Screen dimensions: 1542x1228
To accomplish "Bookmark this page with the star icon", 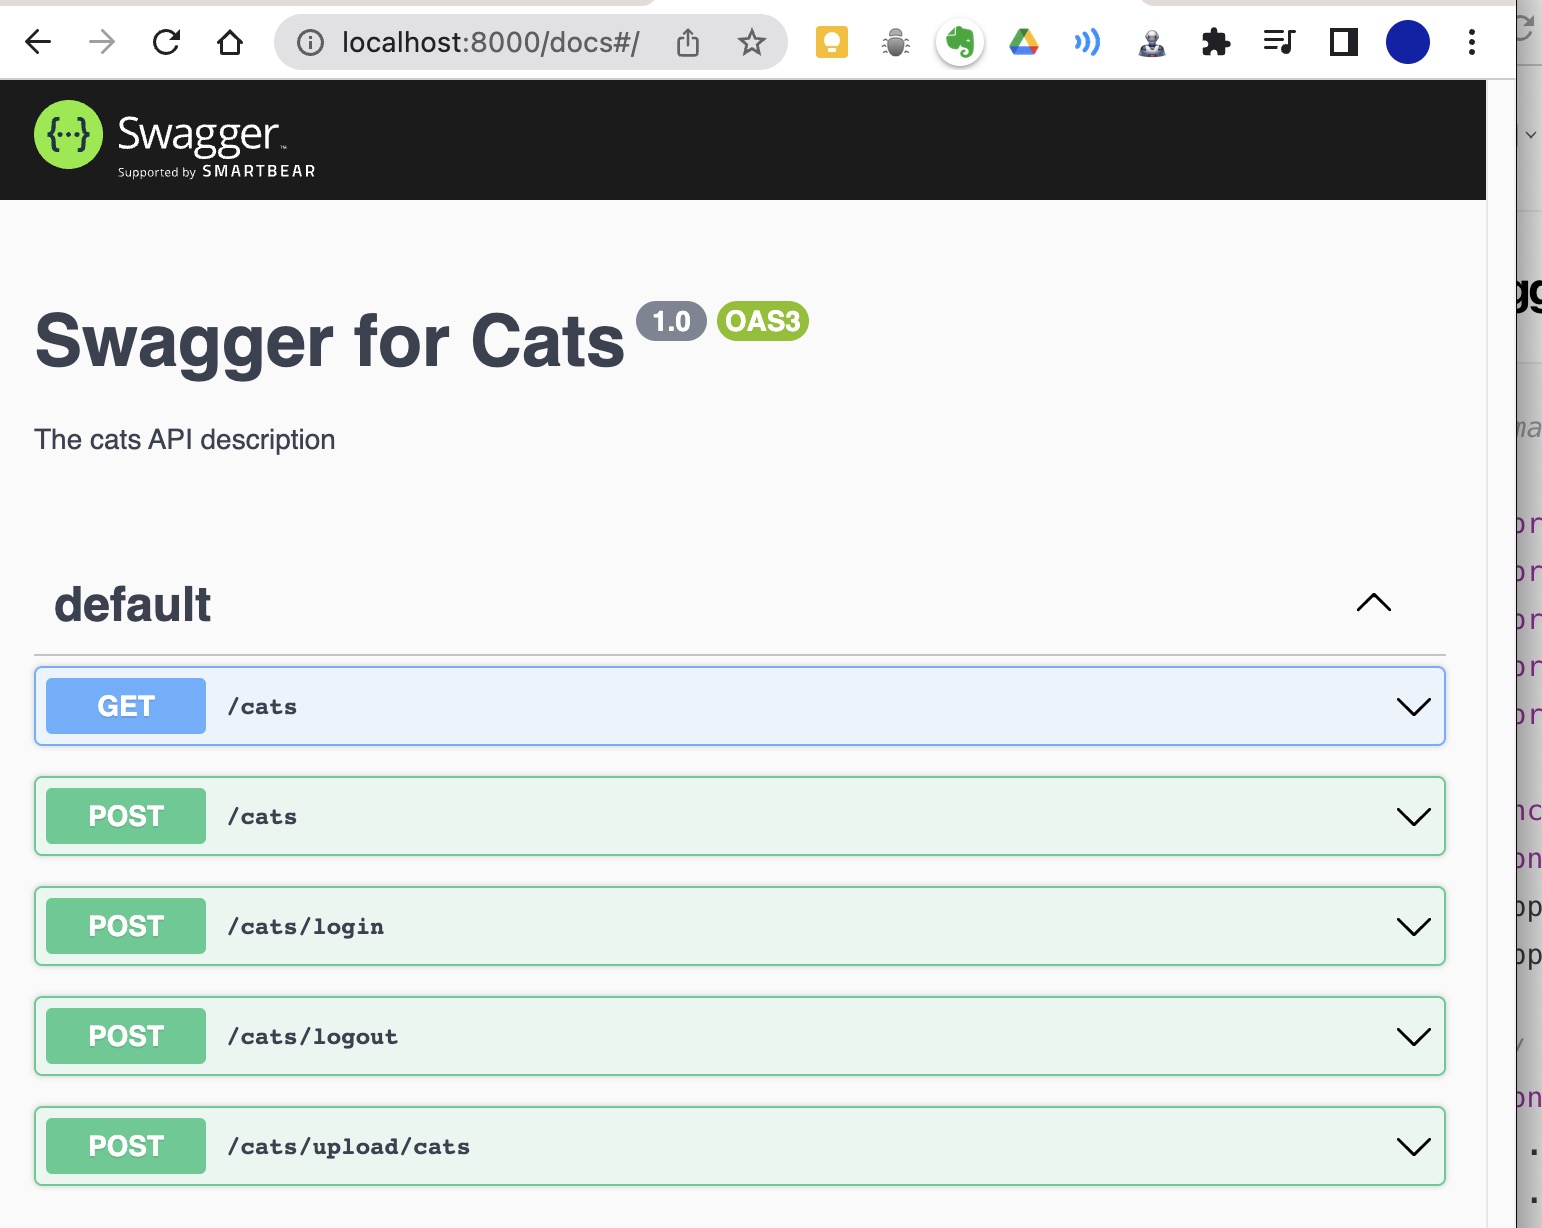I will (752, 42).
